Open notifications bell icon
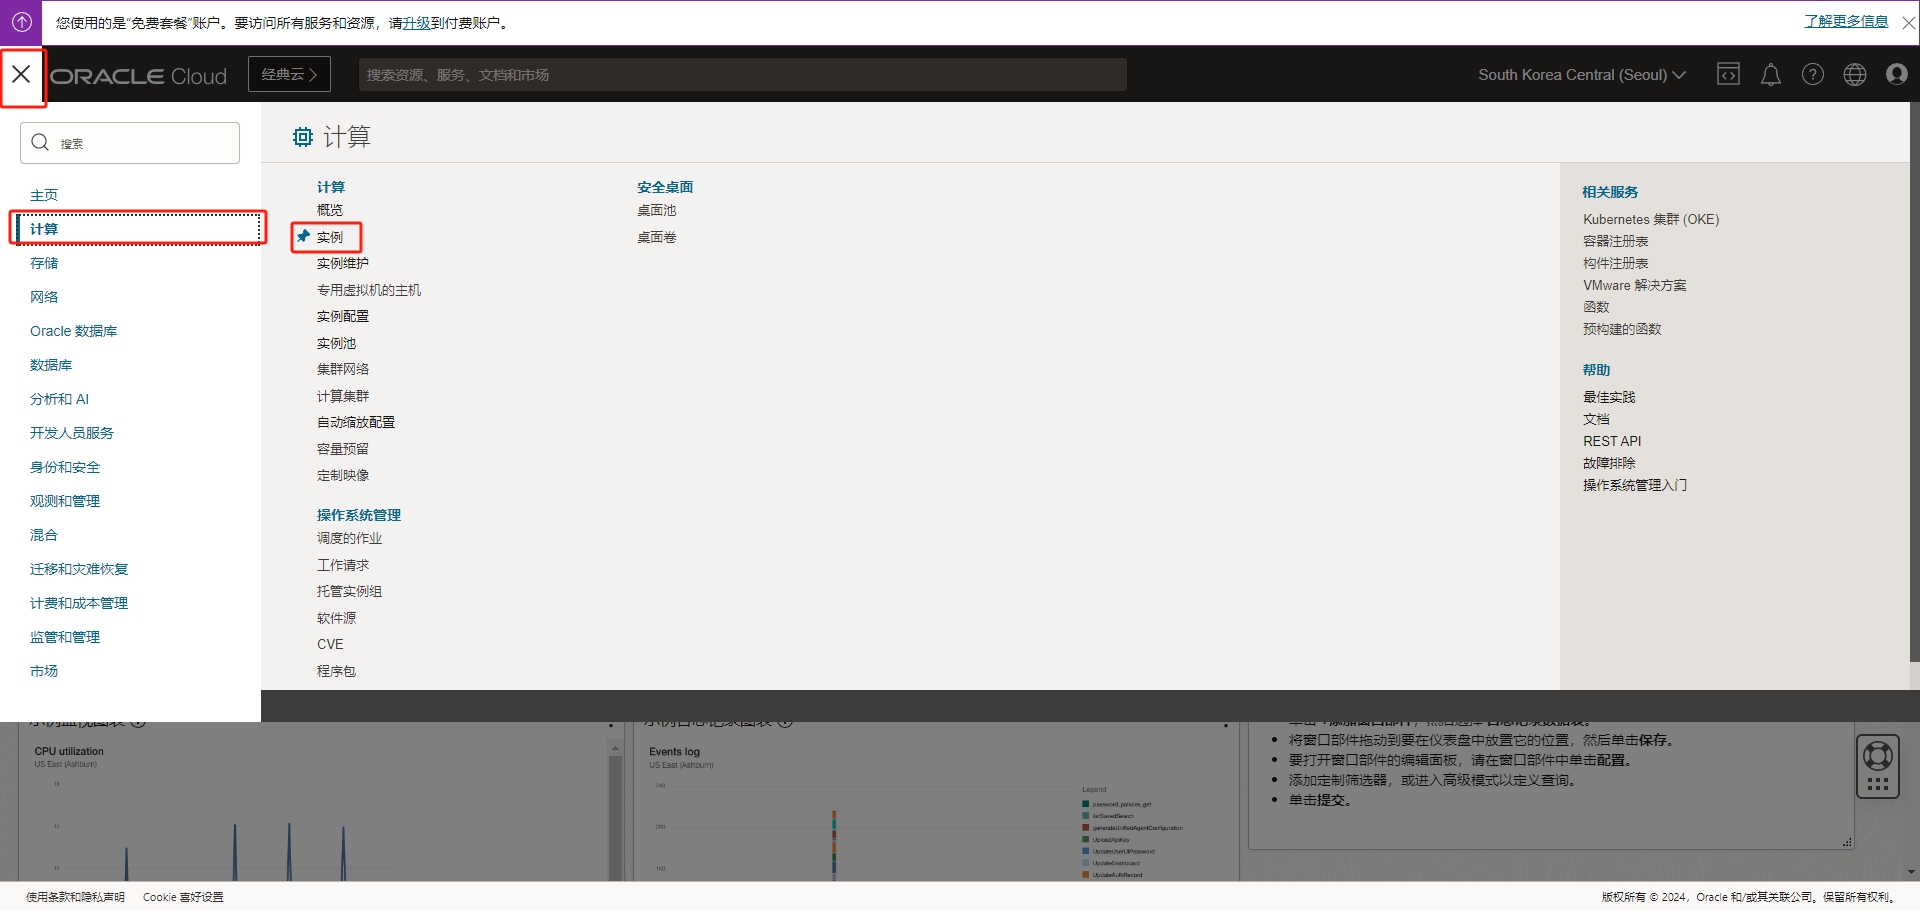Viewport: 1920px width, 911px height. [1770, 75]
